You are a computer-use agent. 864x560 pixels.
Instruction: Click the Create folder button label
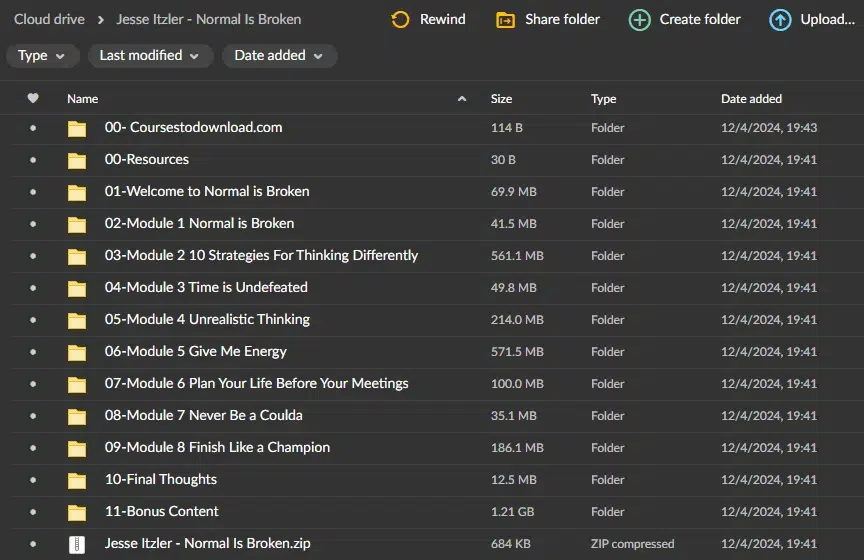coord(700,19)
